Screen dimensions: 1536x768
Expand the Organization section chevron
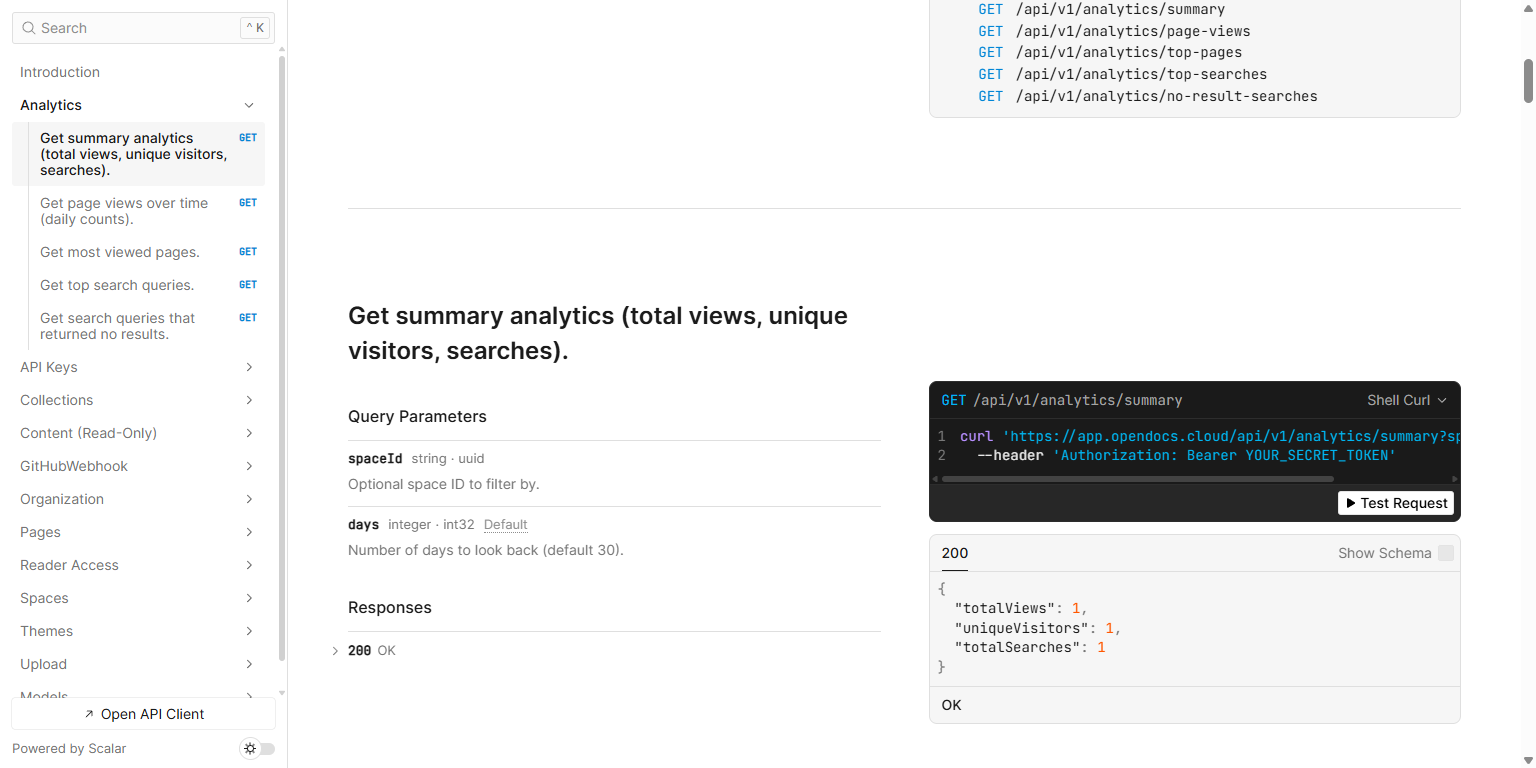[249, 499]
